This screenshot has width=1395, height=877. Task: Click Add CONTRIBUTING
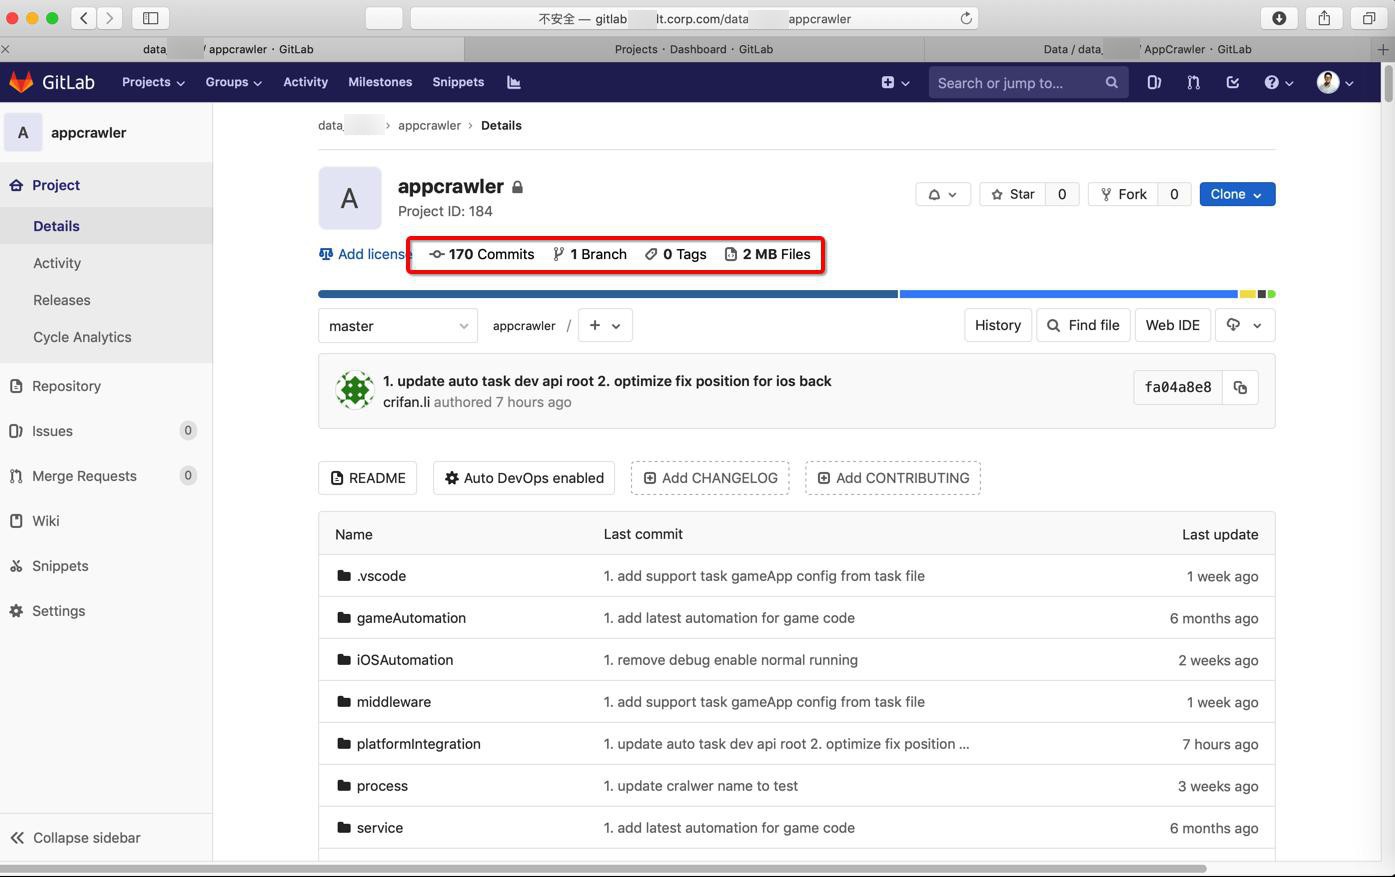click(x=892, y=478)
